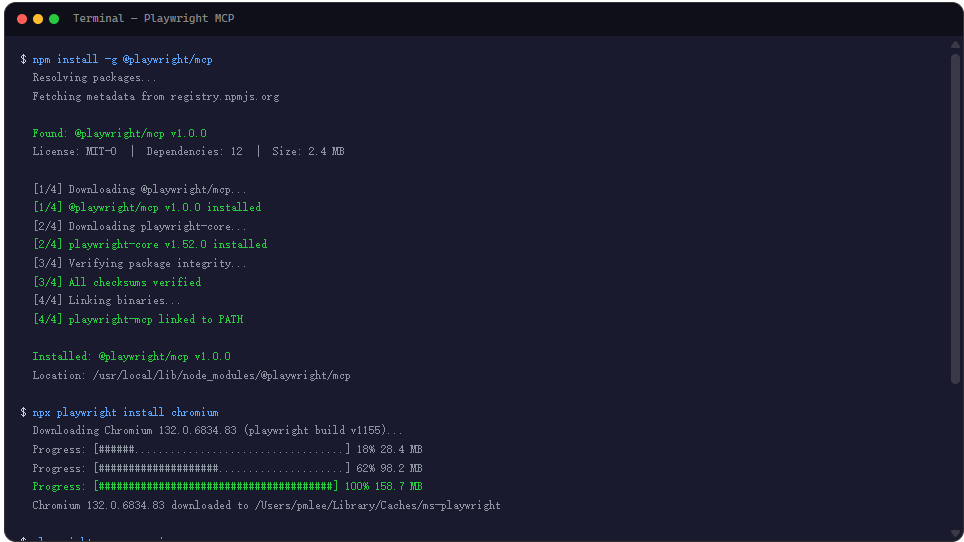
Task: Click 'Downloading Chromium 132.0.6834.83' line
Action: coord(218,431)
